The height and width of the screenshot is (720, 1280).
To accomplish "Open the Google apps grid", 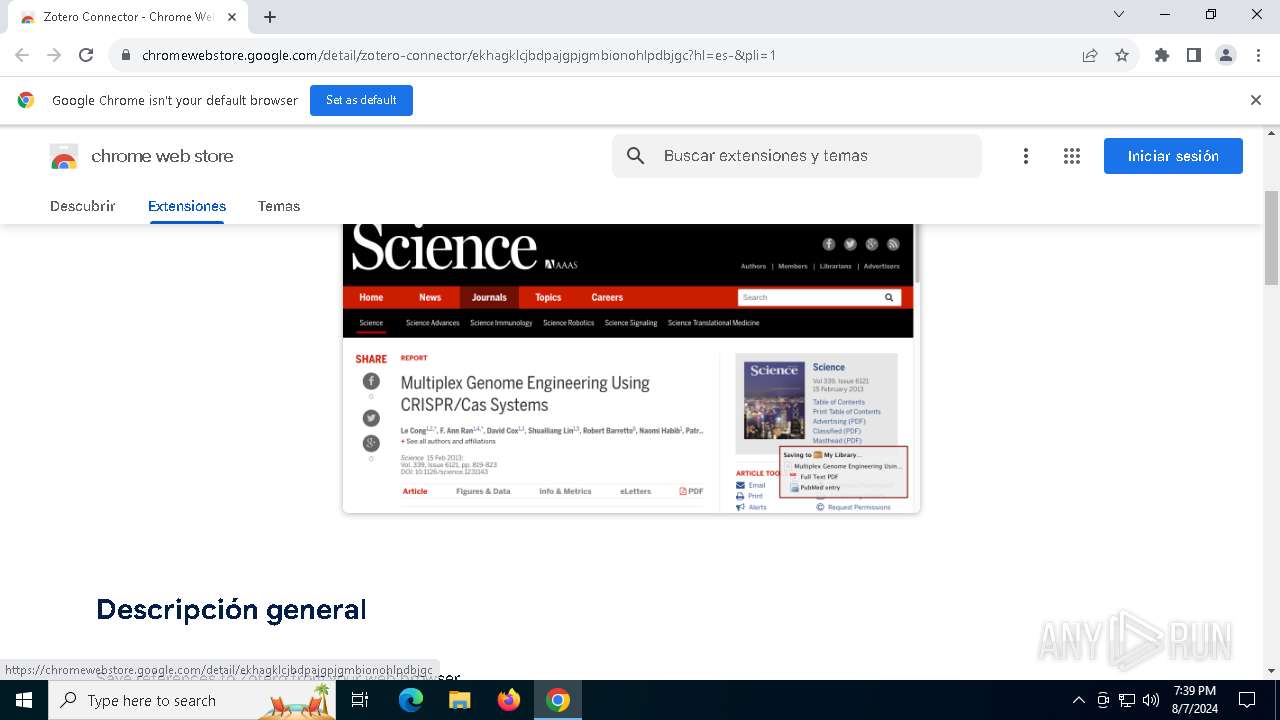I will [x=1072, y=156].
